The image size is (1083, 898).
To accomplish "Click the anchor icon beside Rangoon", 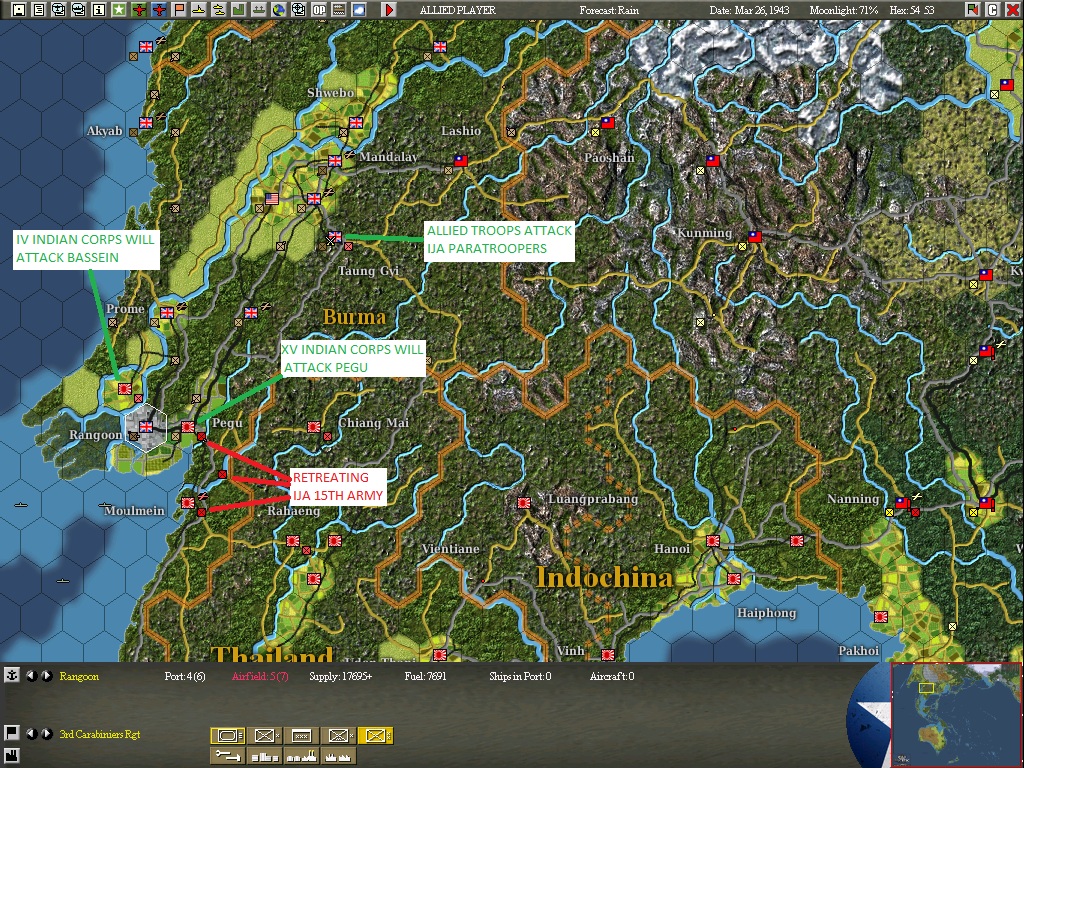I will pyautogui.click(x=12, y=676).
